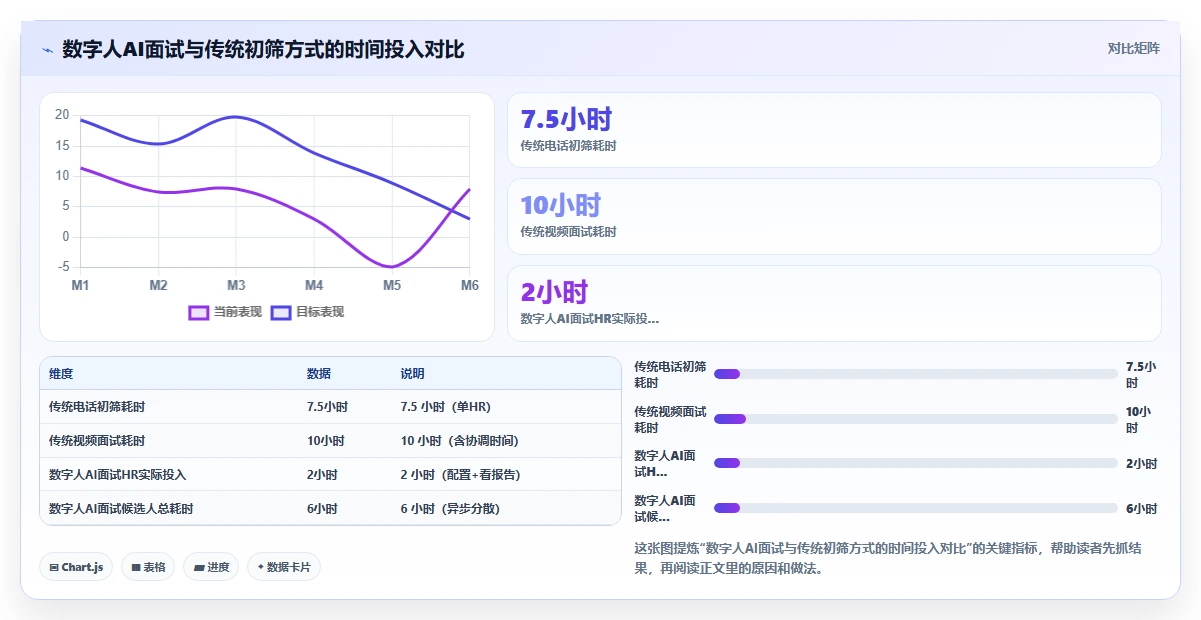Click the purple 当前表现 legend swatch
Viewport: 1201px width, 620px height.
[199, 312]
